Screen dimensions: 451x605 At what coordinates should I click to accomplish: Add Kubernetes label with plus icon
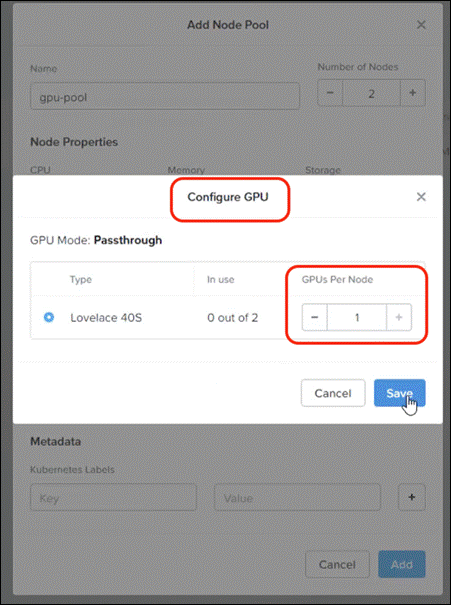tap(412, 497)
